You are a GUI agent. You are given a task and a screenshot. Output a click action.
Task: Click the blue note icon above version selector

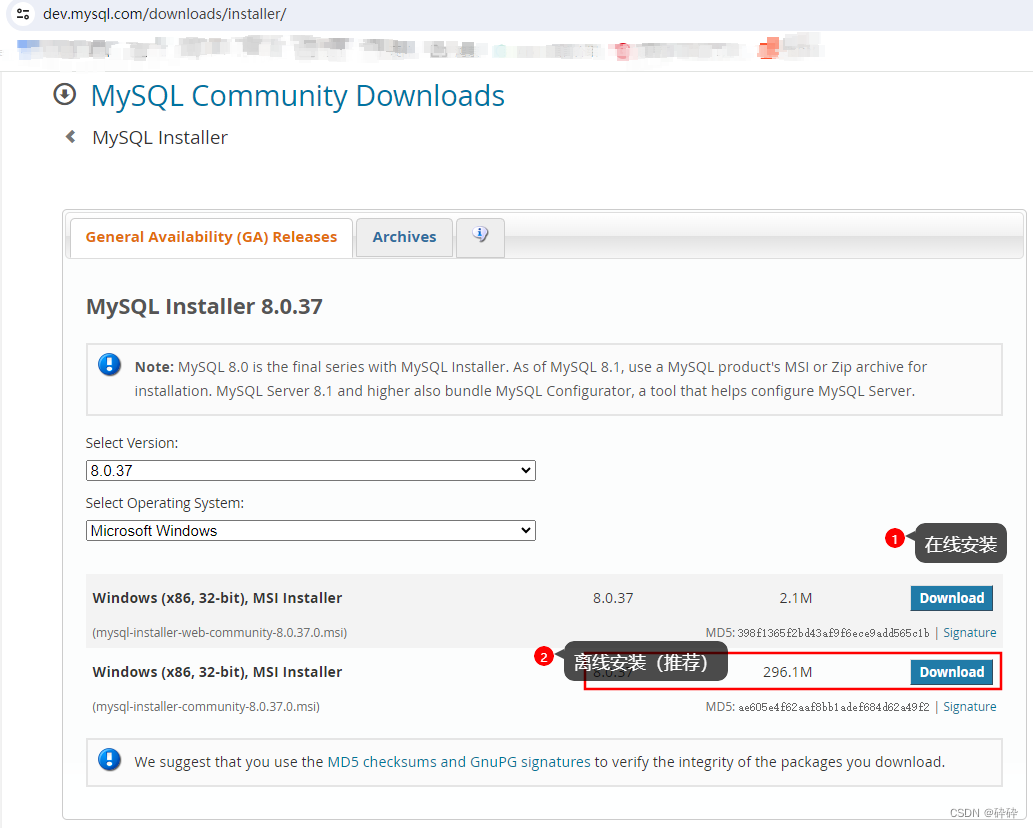pos(109,364)
